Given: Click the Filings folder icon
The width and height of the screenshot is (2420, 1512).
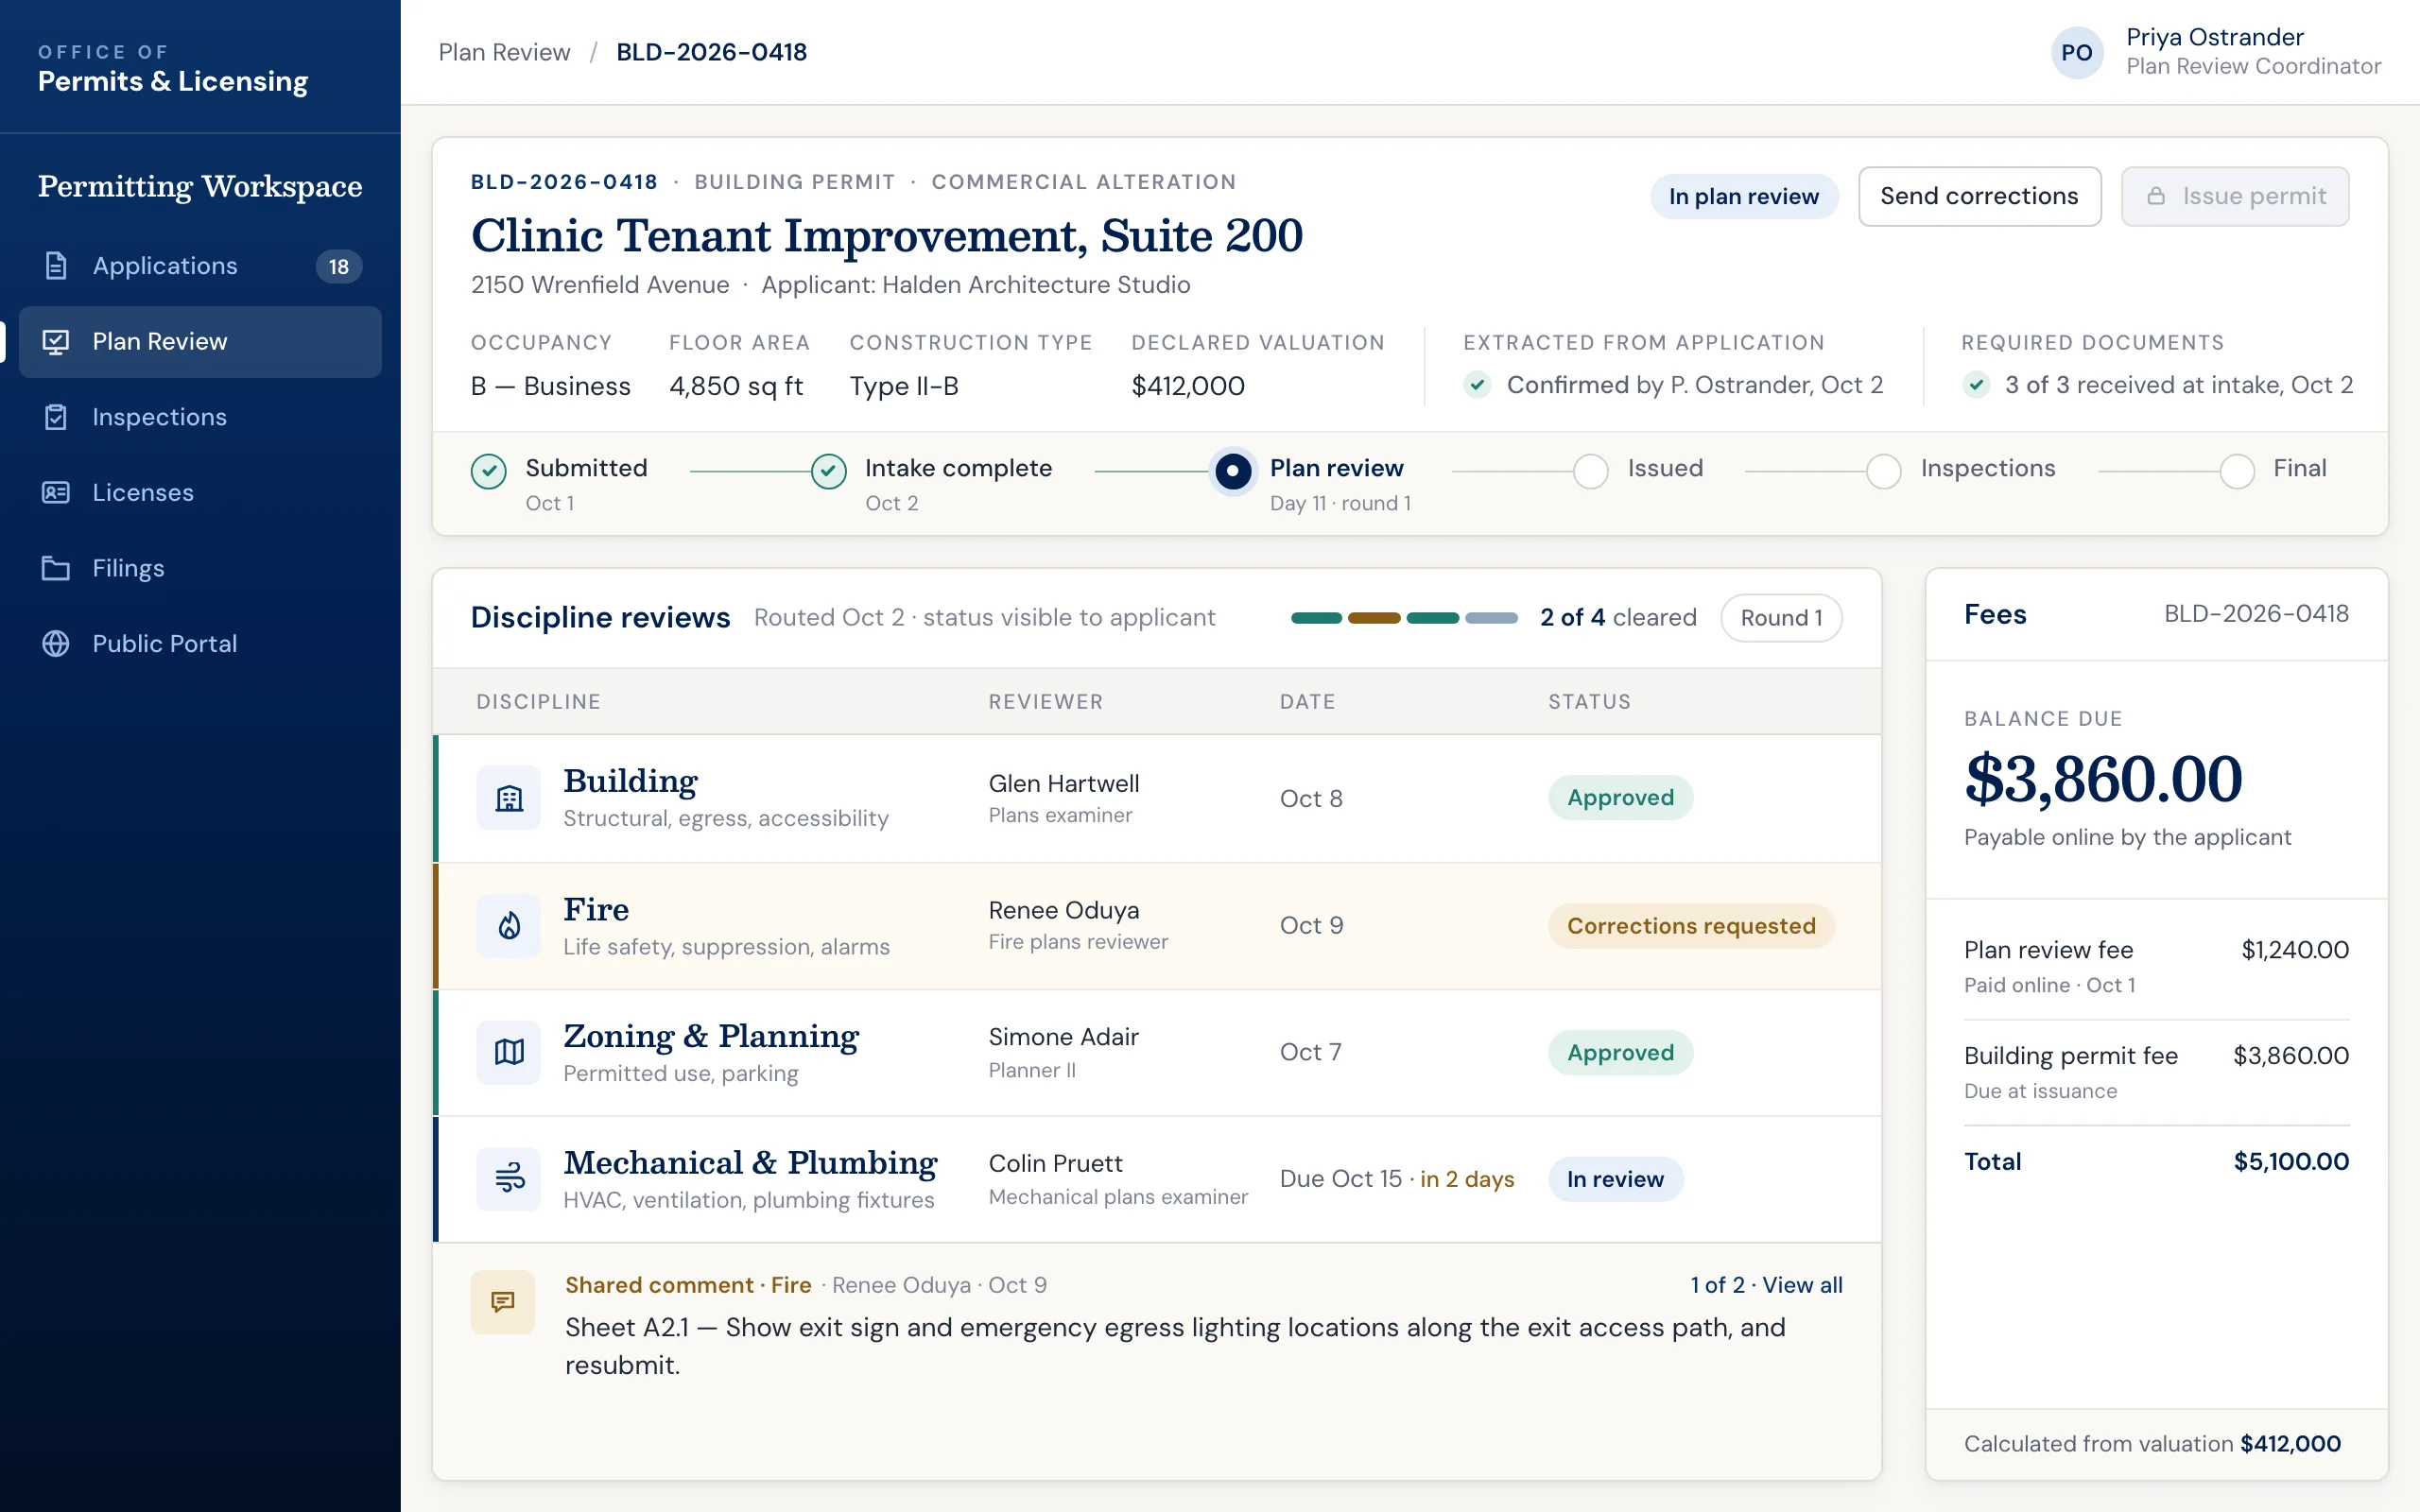Looking at the screenshot, I should point(56,568).
